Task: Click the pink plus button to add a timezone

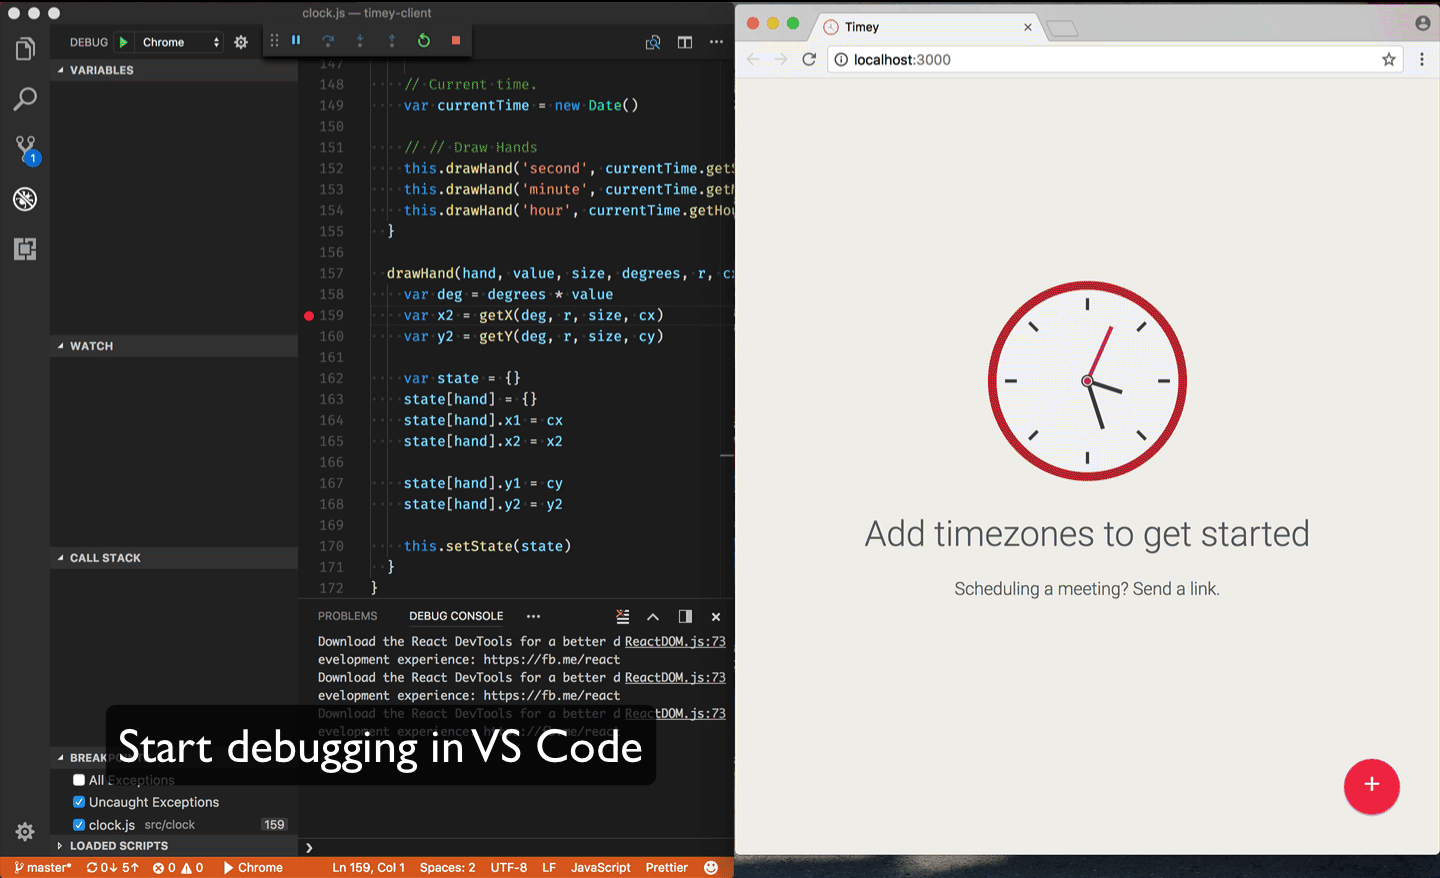Action: click(1371, 787)
